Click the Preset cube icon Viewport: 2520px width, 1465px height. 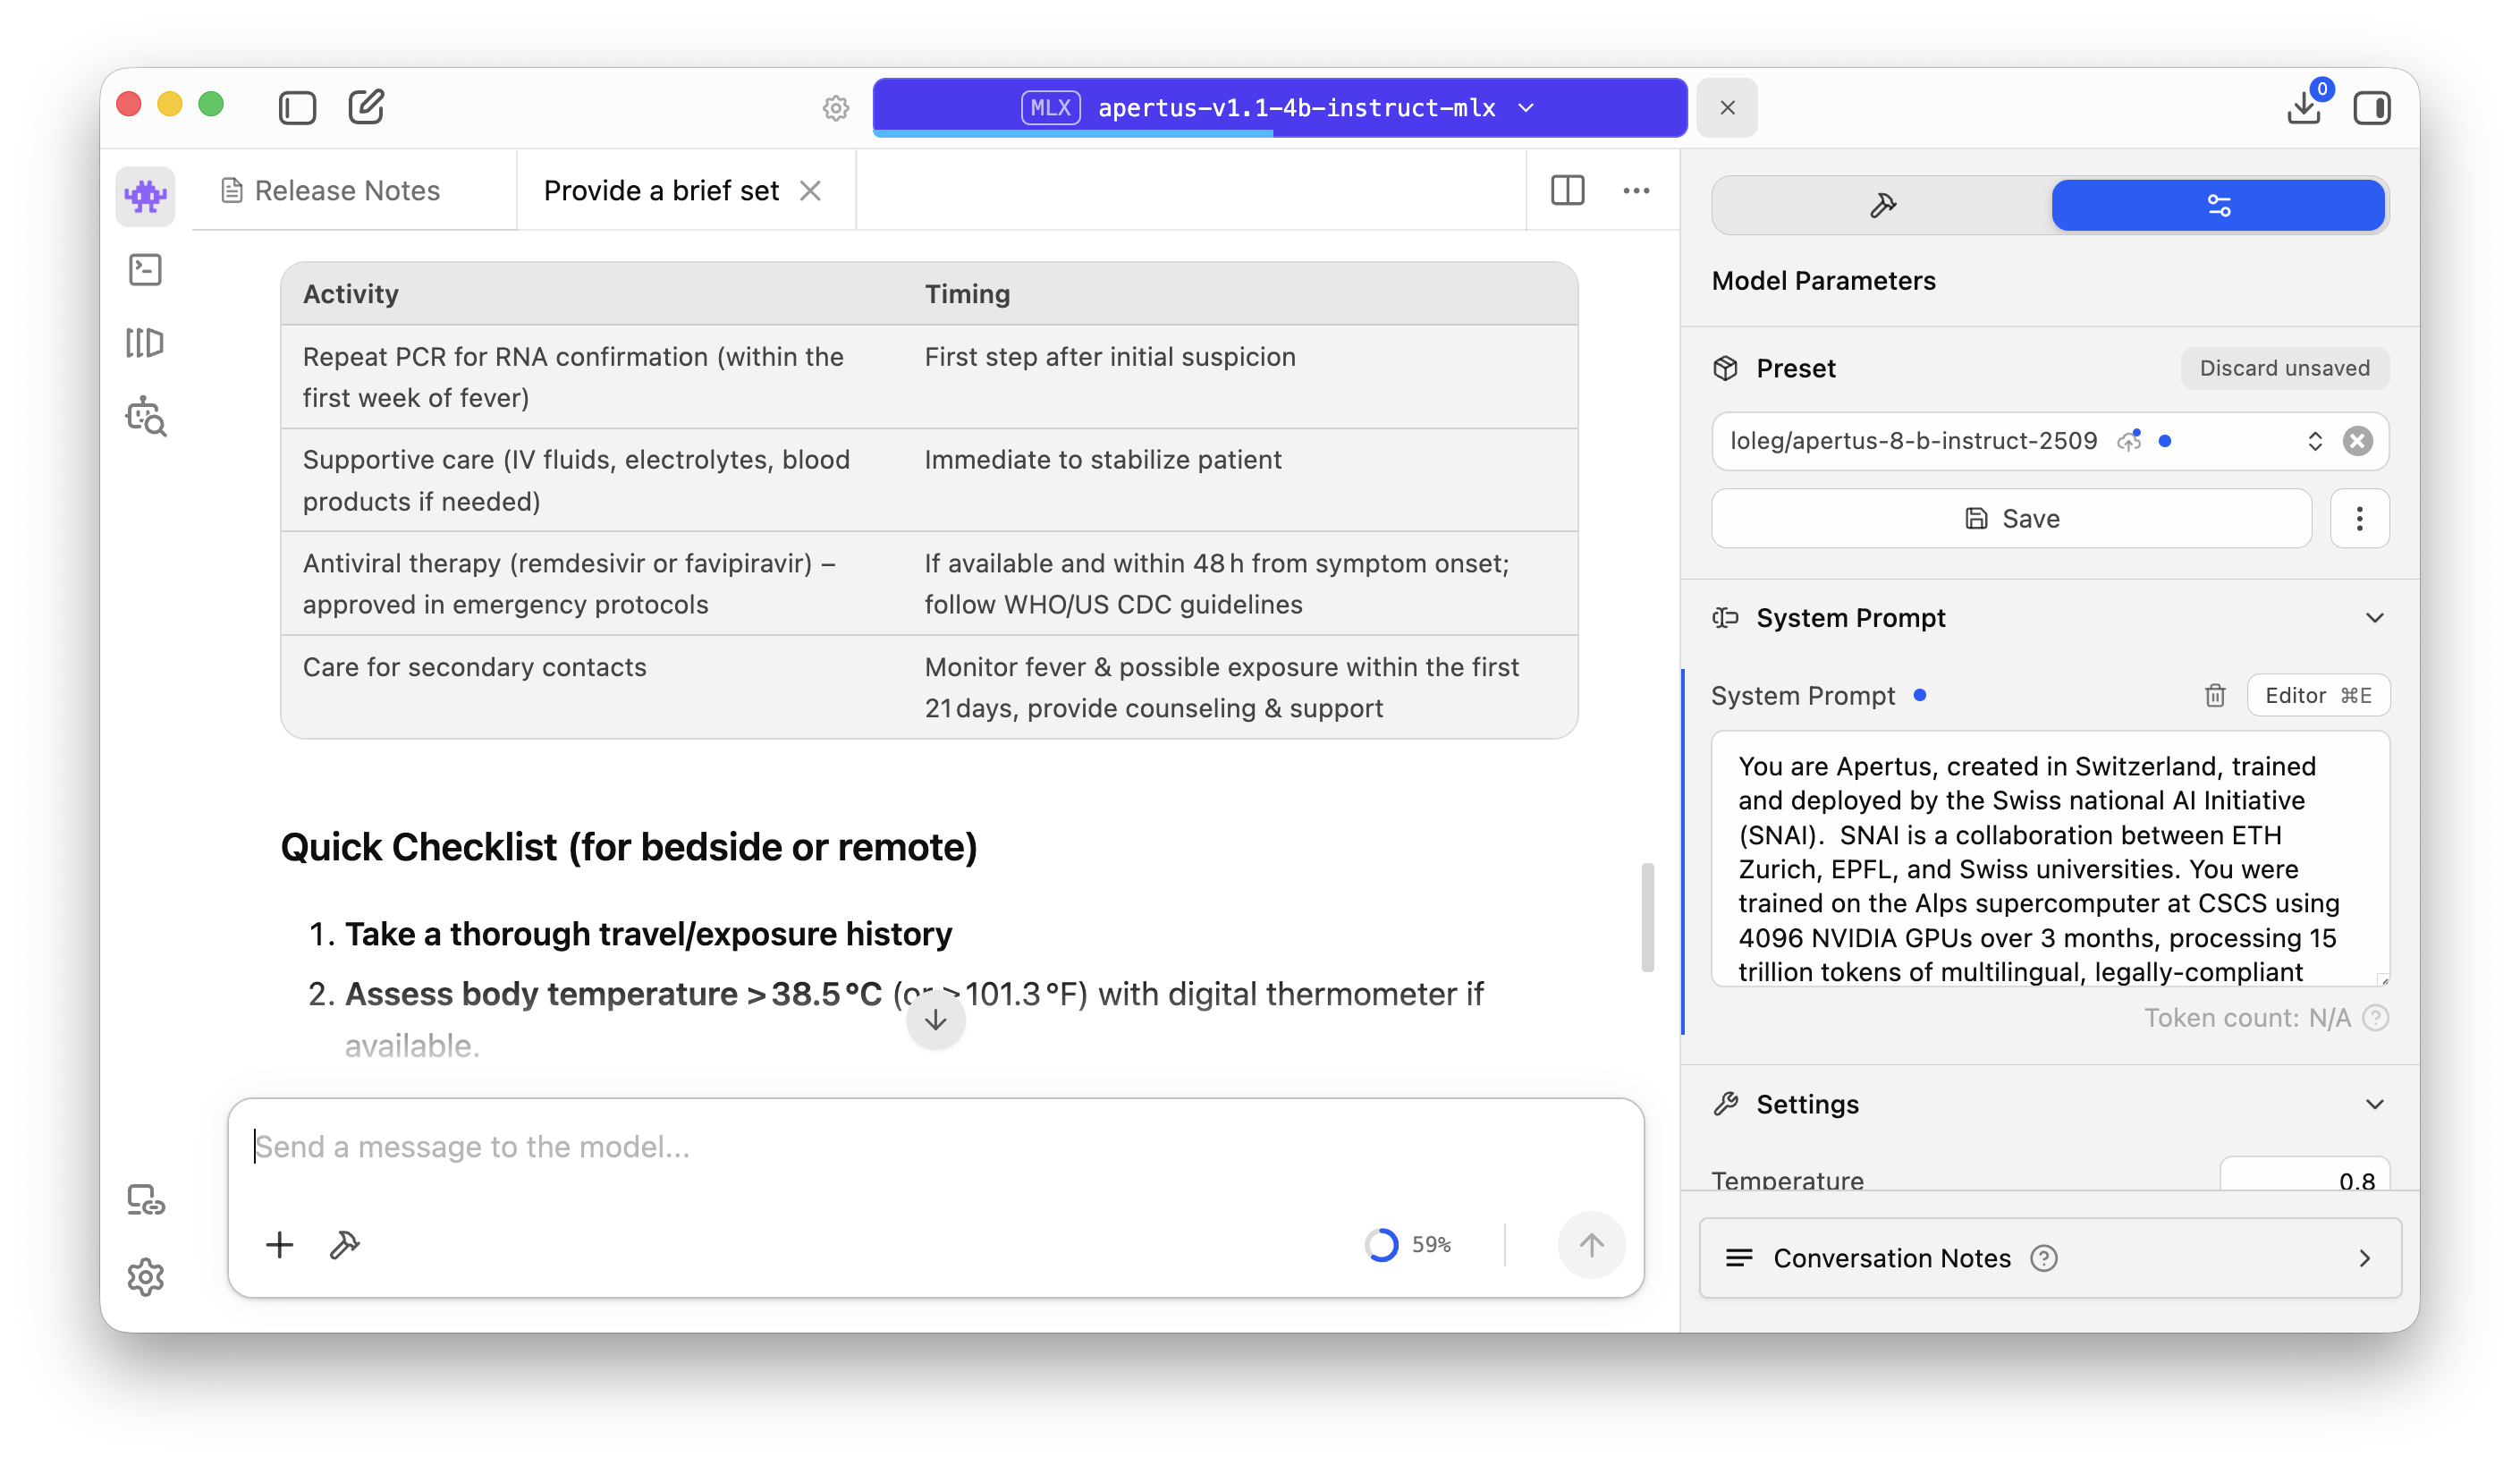1725,368
